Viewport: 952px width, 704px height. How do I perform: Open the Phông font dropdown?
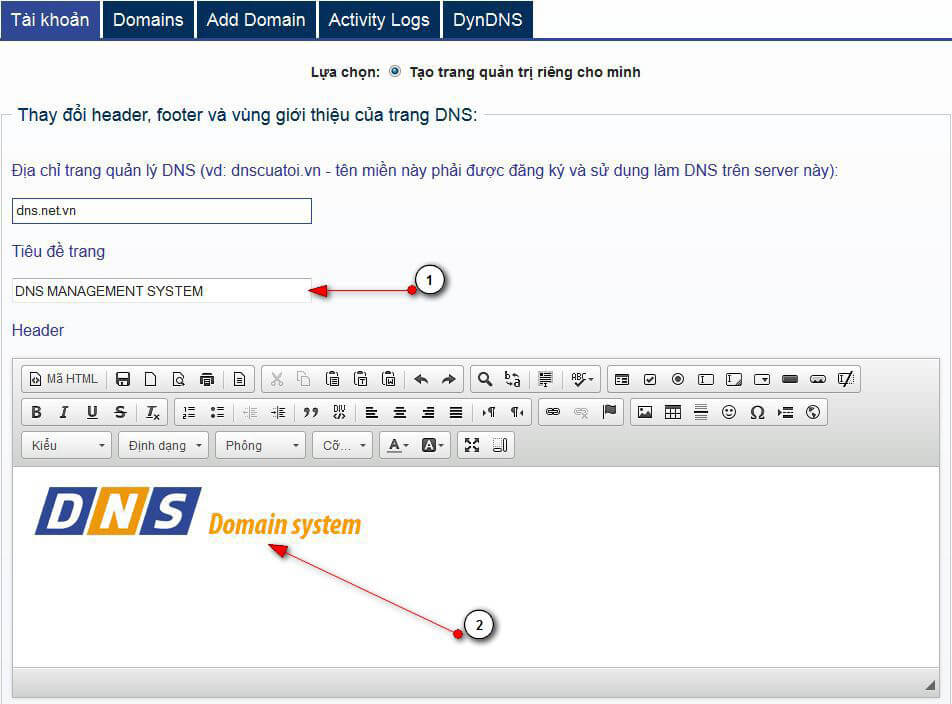[x=260, y=445]
